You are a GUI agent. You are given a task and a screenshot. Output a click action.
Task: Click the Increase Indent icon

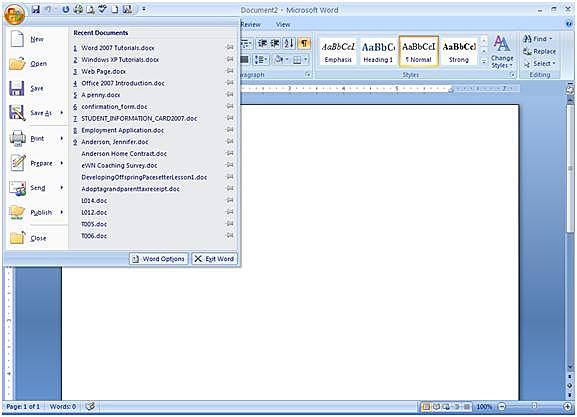coord(275,43)
